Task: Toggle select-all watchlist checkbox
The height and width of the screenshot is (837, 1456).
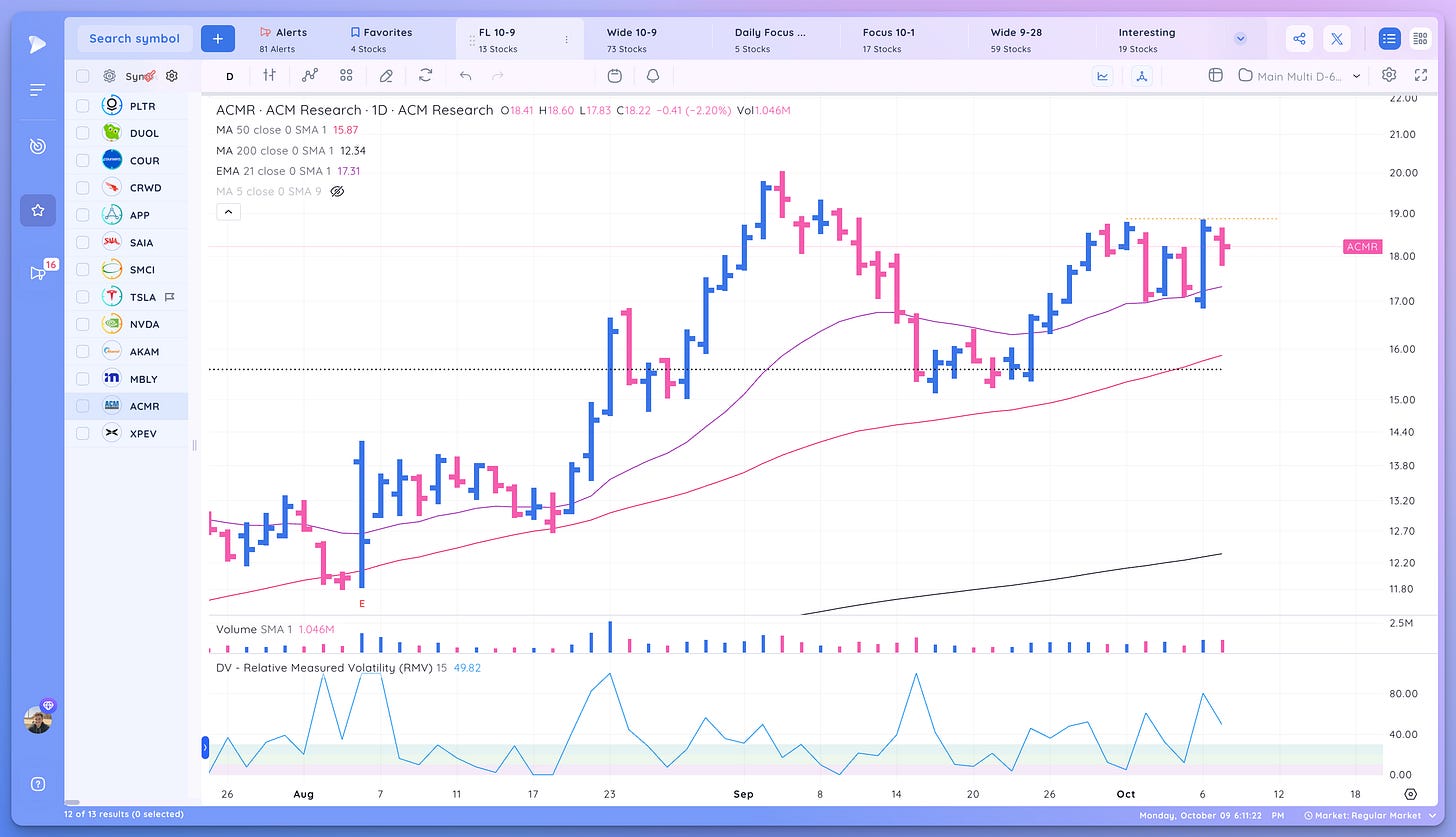Action: click(x=83, y=76)
